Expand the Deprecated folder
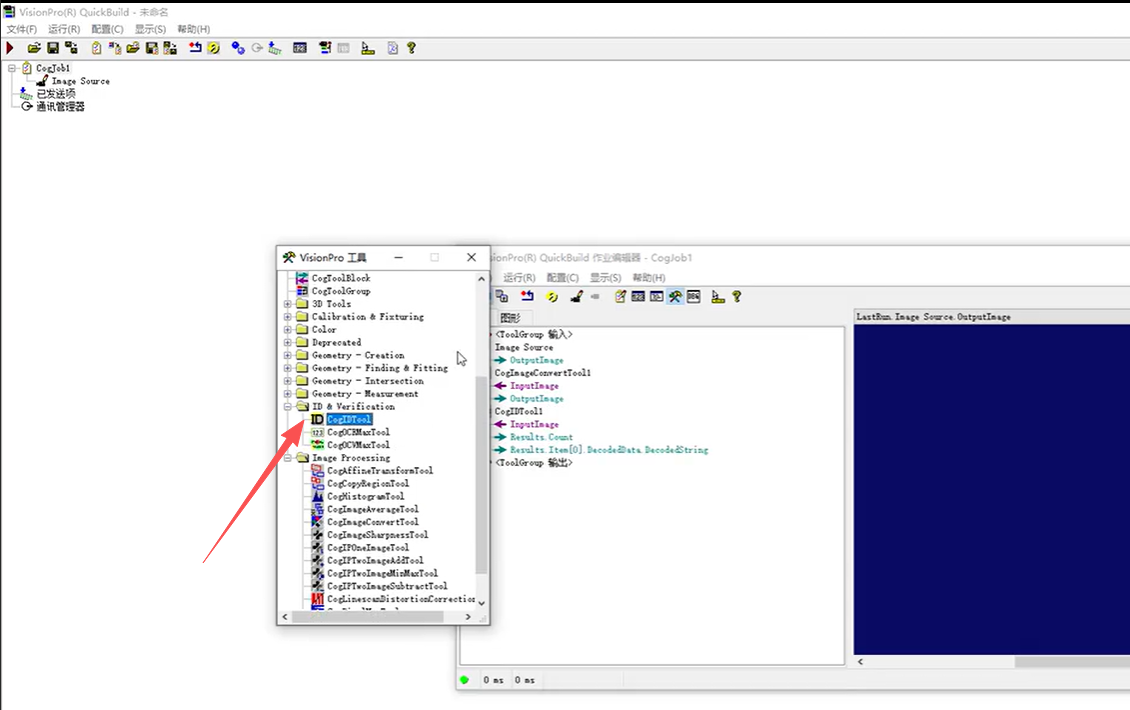Viewport: 1130px width, 710px height. (288, 343)
